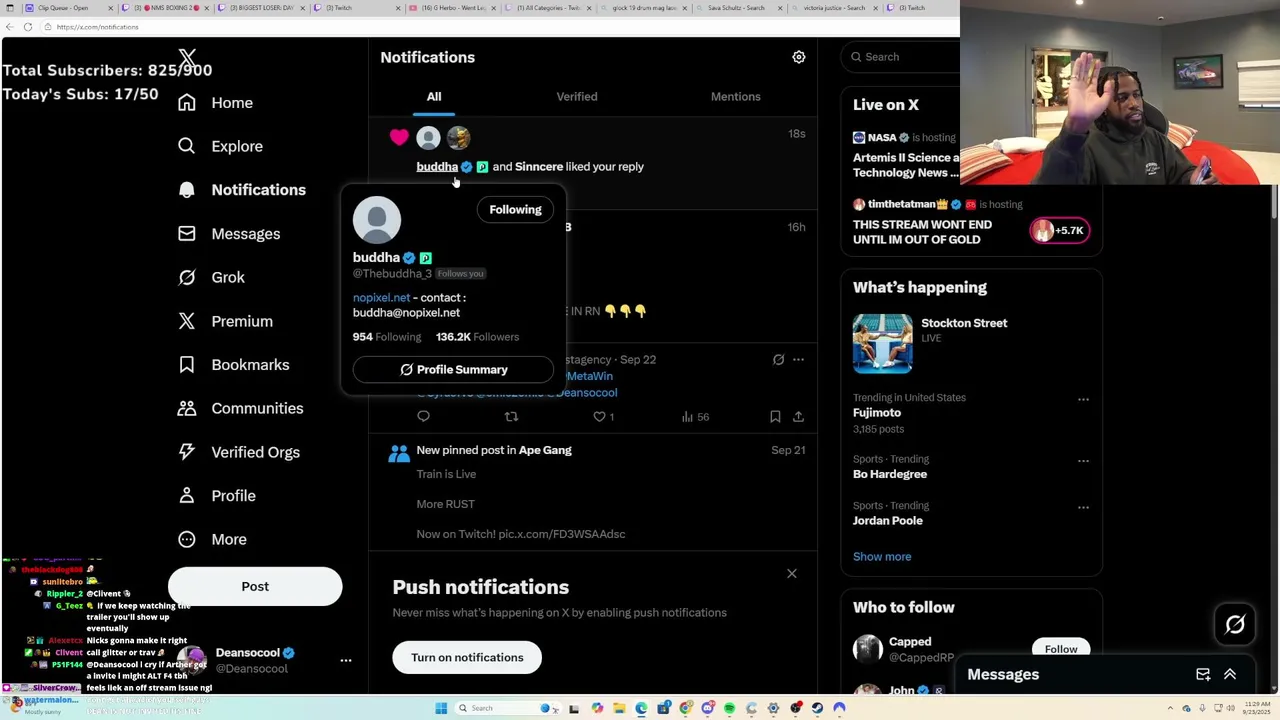
Task: Open the NASA Artemis II live broadcast
Action: click(x=906, y=156)
